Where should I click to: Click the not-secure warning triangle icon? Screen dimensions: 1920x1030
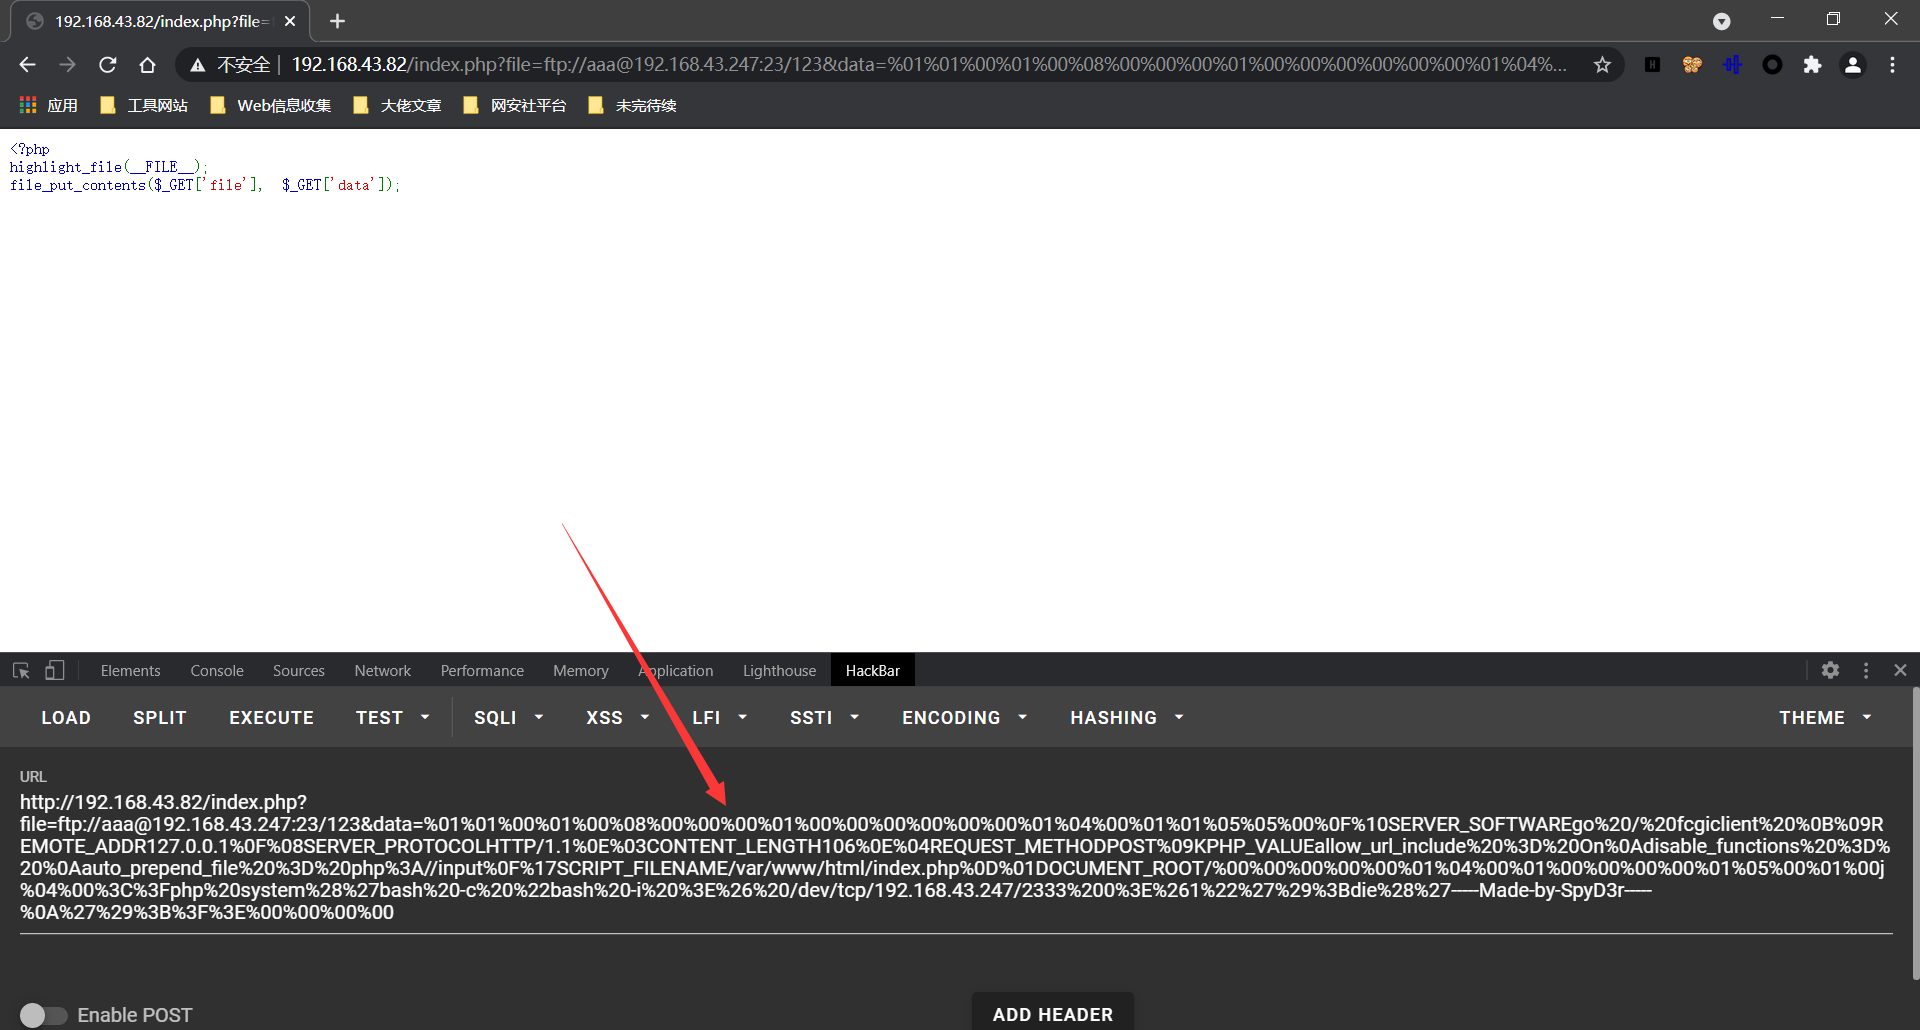[198, 65]
